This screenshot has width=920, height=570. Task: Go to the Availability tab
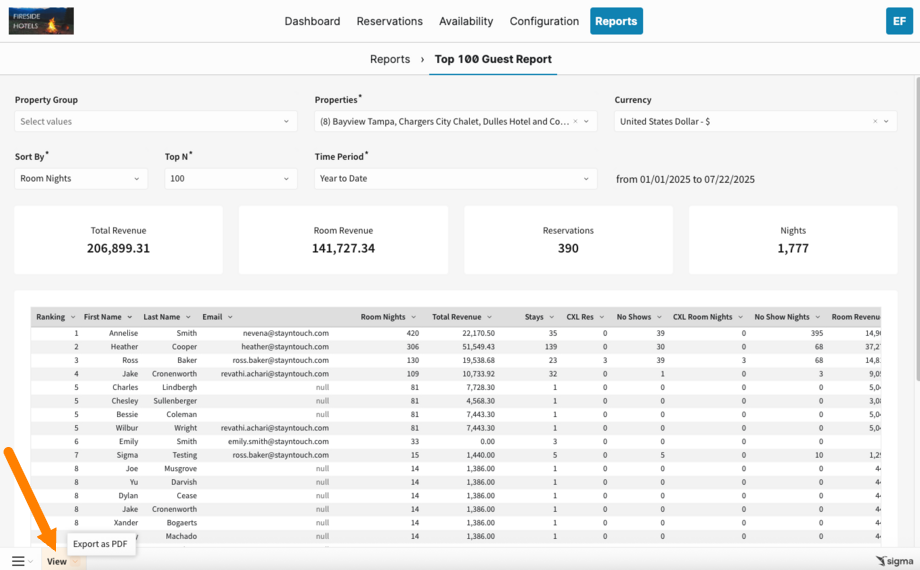(466, 21)
